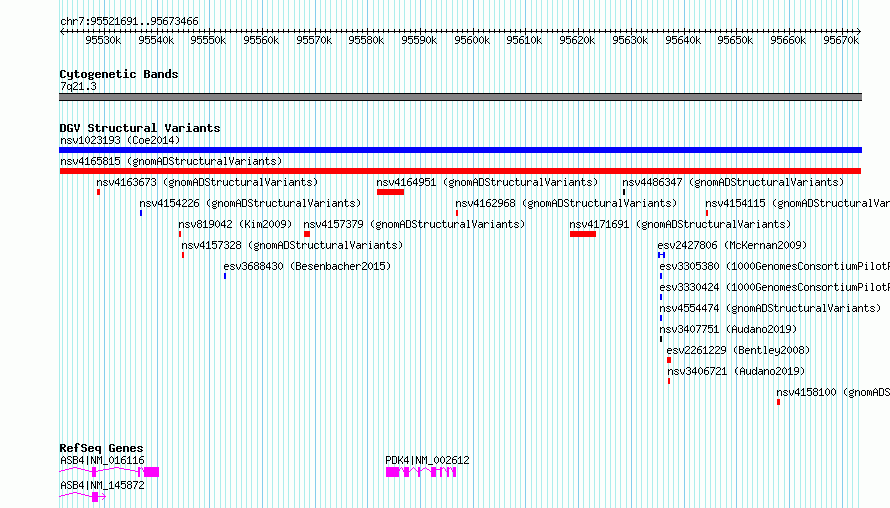The width and height of the screenshot is (890, 508).
Task: Click nsv3407751 (Audano2019) variant label
Action: [x=728, y=329]
